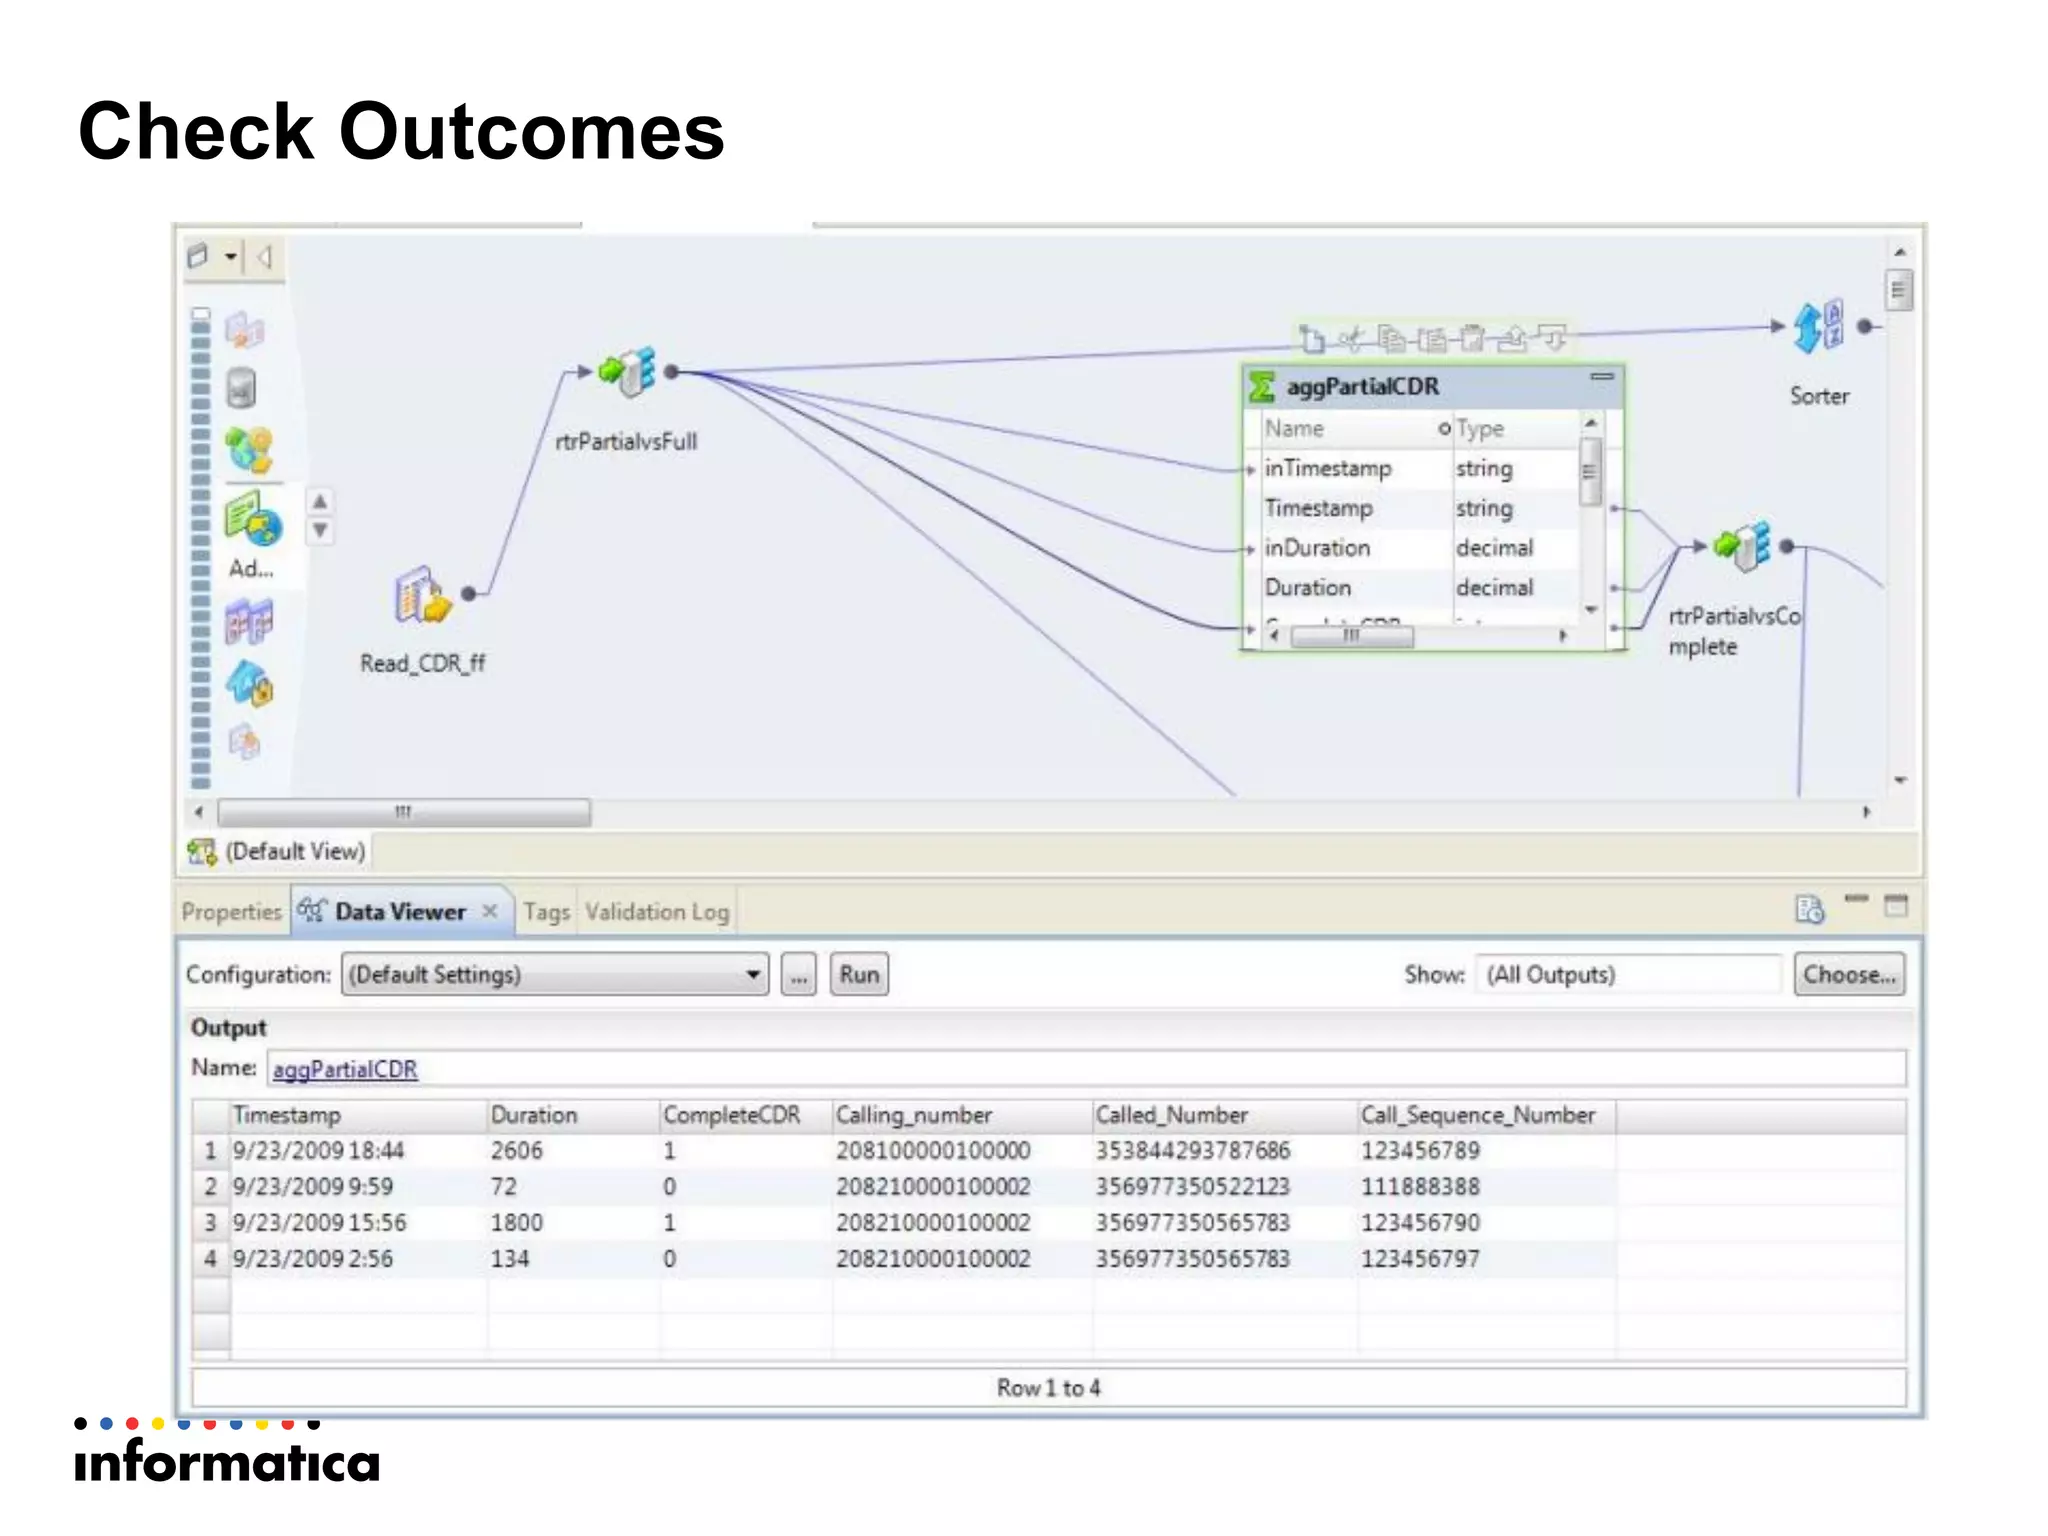
Task: Open the aggPartialCDR output name link
Action: (x=345, y=1069)
